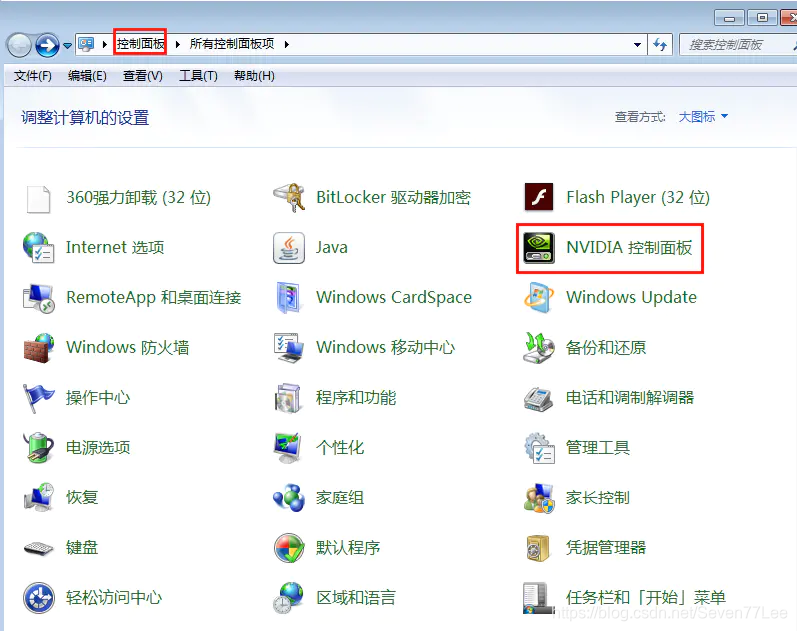This screenshot has width=797, height=631.
Task: Expand the chevron before 控制面板 breadcrumb
Action: (105, 44)
